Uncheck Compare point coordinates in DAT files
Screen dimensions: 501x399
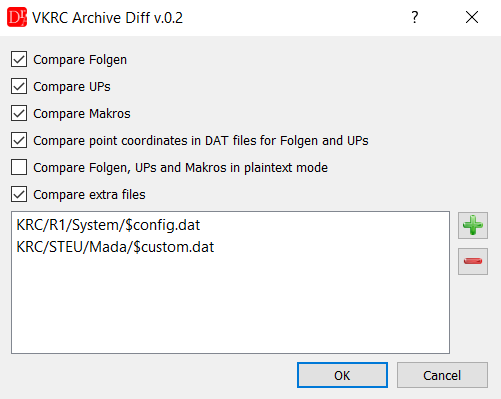click(x=19, y=140)
